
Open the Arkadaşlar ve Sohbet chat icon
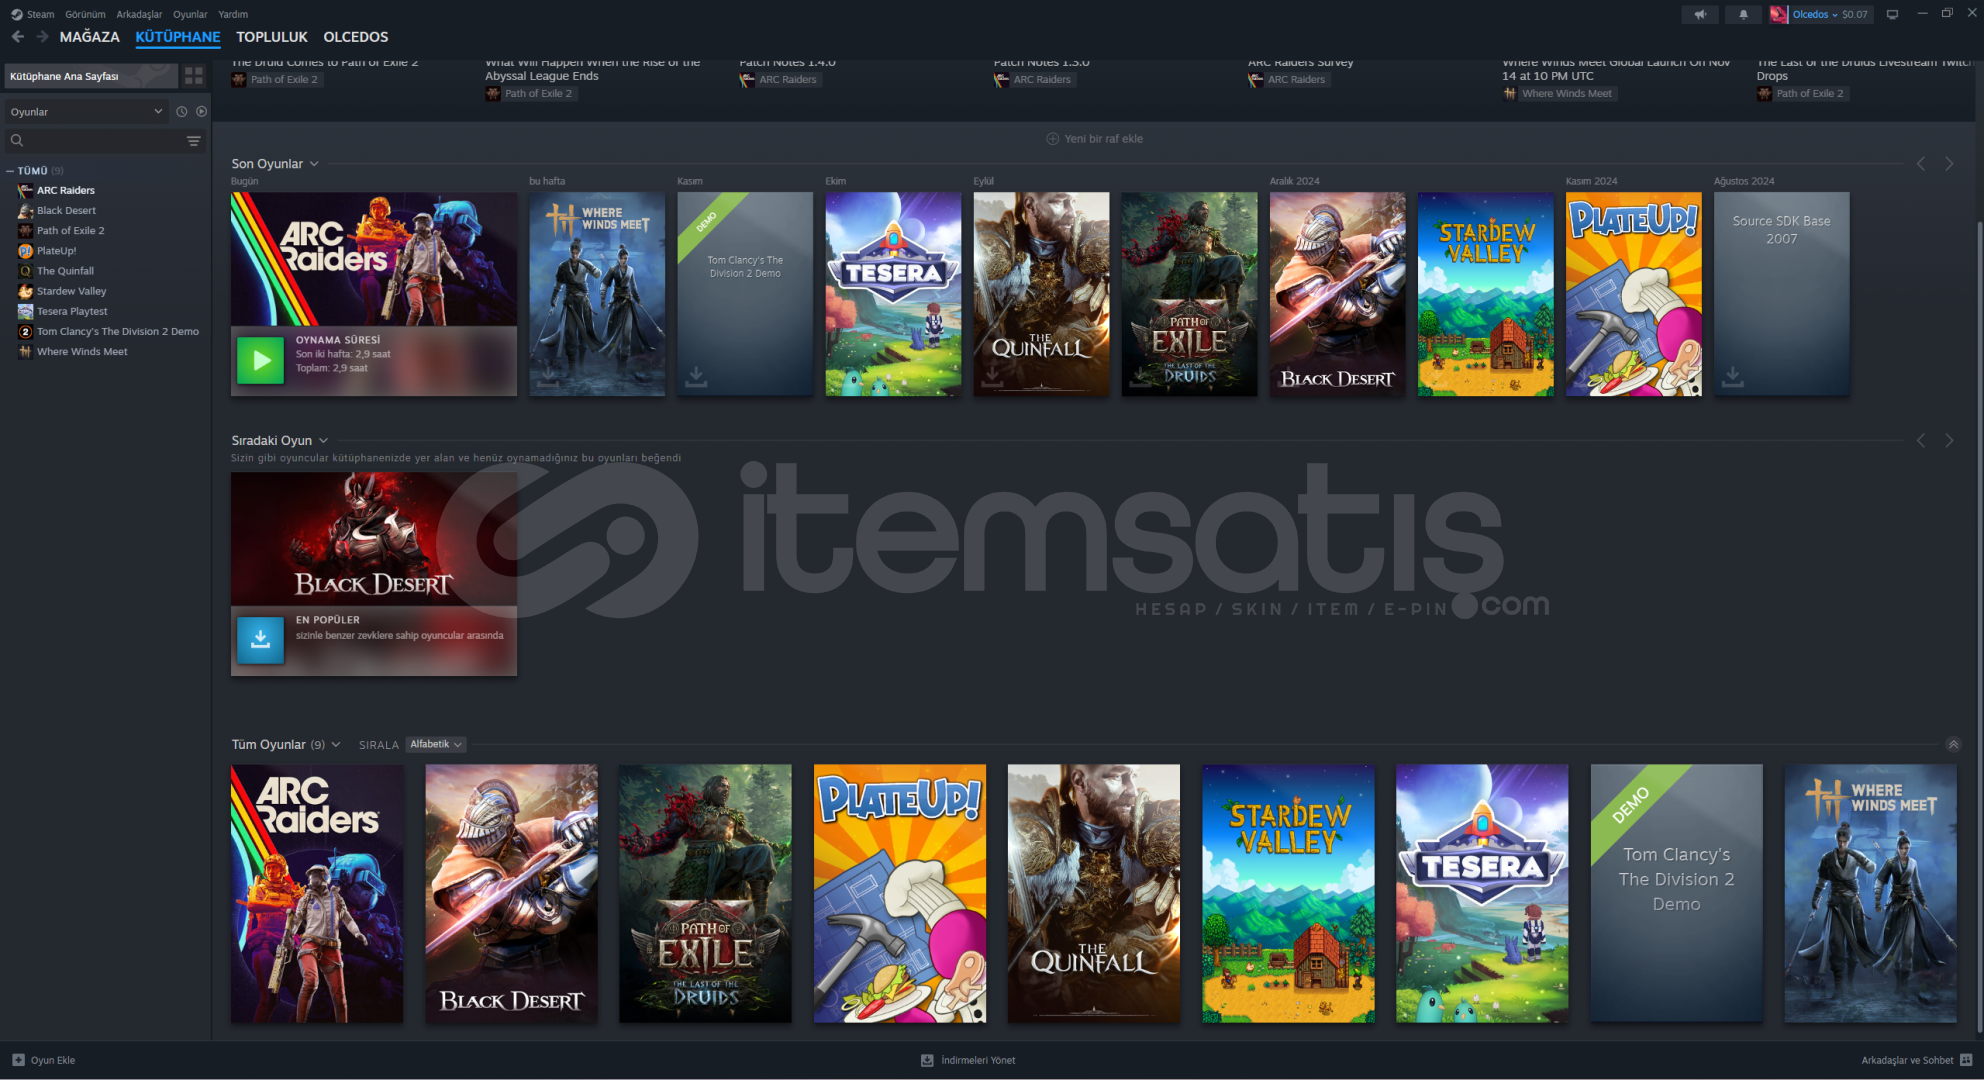click(1966, 1060)
